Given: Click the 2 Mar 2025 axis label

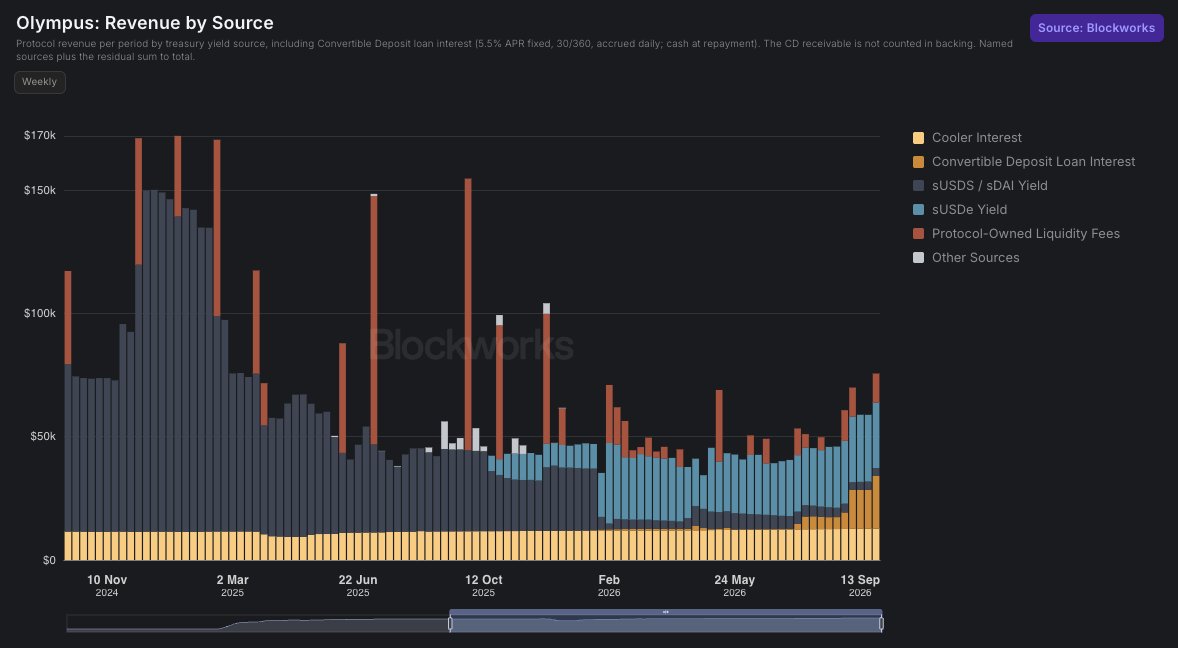Looking at the screenshot, I should click(x=232, y=586).
